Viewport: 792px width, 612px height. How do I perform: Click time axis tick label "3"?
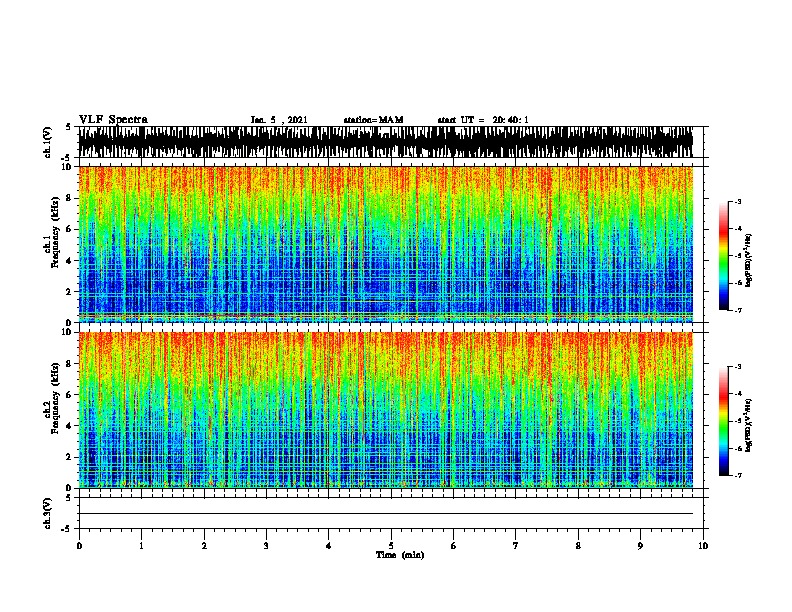pyautogui.click(x=266, y=545)
